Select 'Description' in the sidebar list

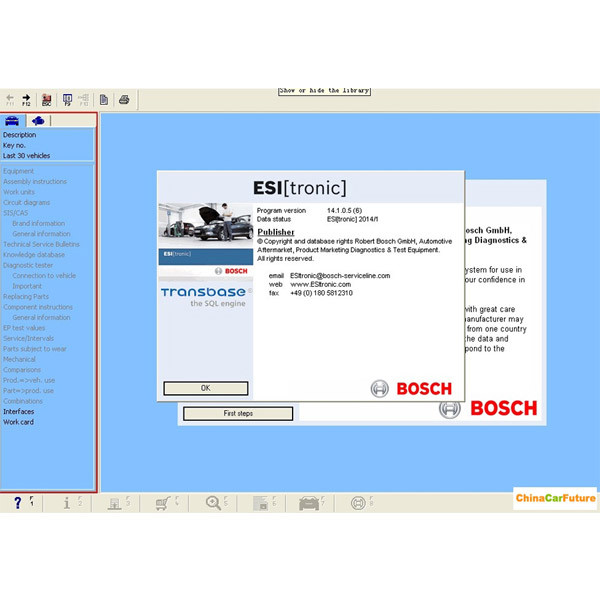(x=19, y=135)
